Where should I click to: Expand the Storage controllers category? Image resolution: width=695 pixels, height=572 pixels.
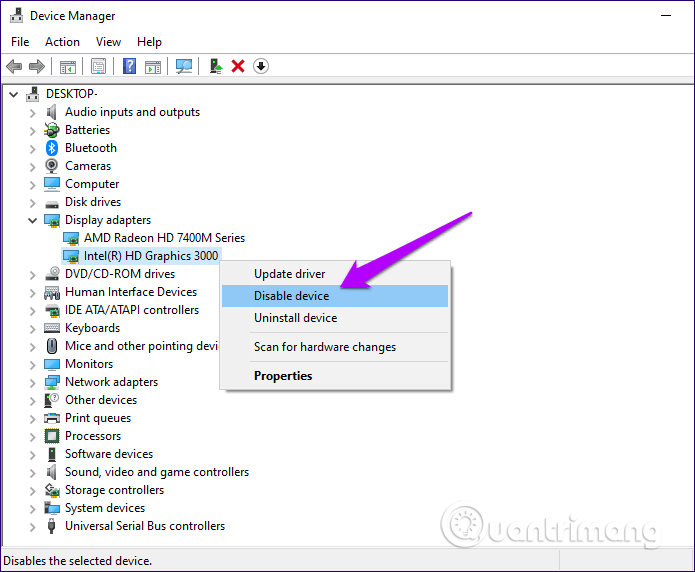pos(32,491)
